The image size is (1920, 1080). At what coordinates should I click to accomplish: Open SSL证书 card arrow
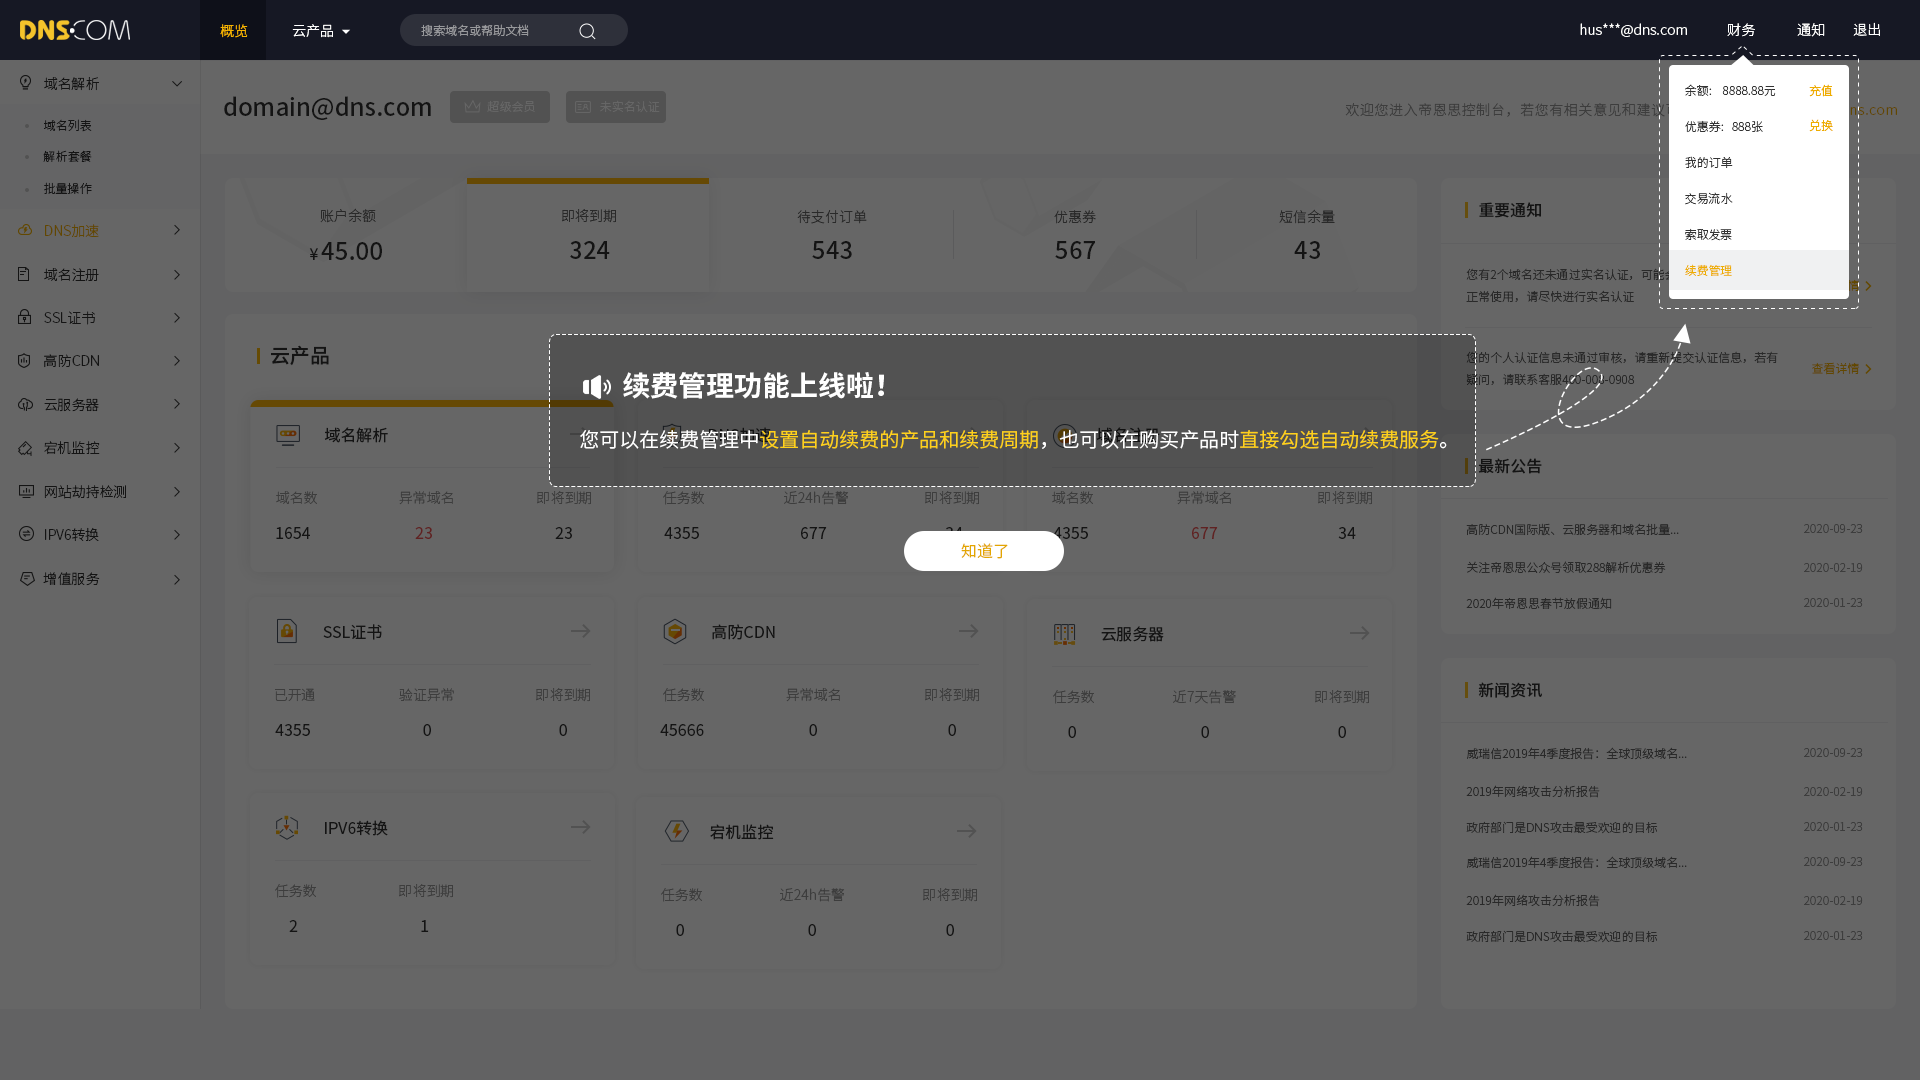tap(580, 631)
